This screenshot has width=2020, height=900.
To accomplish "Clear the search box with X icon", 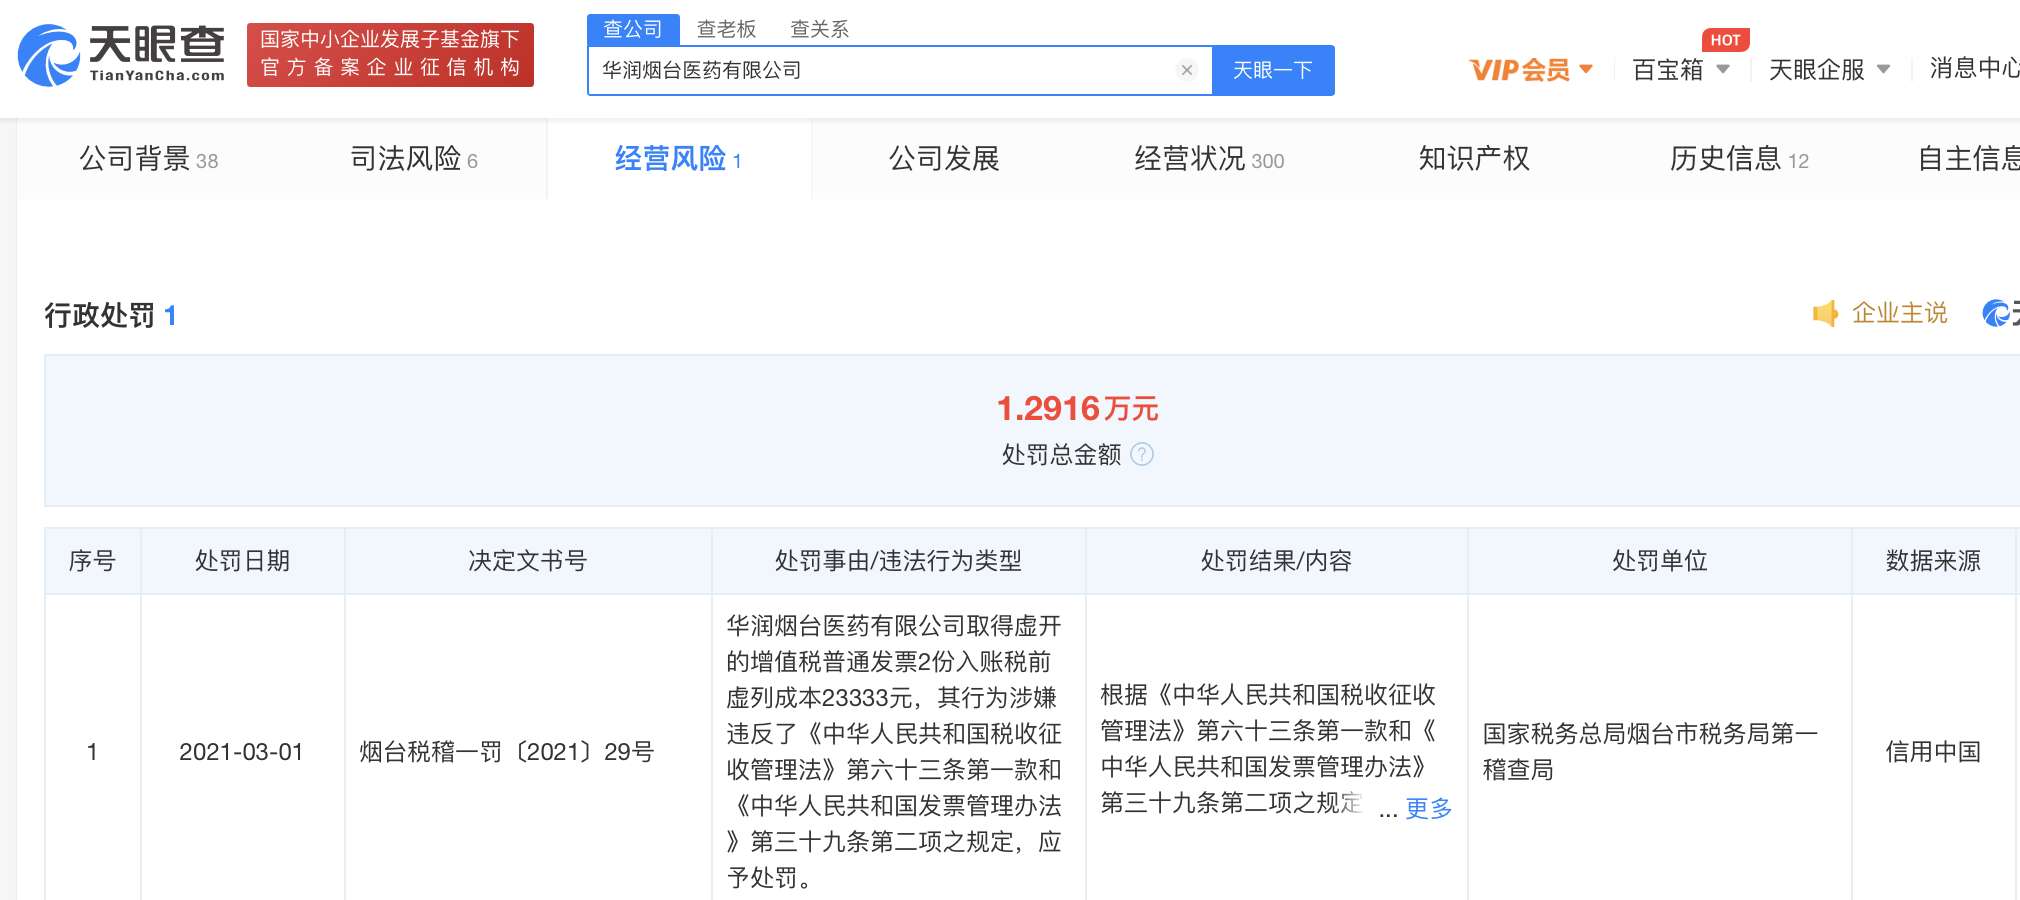I will tap(1186, 70).
